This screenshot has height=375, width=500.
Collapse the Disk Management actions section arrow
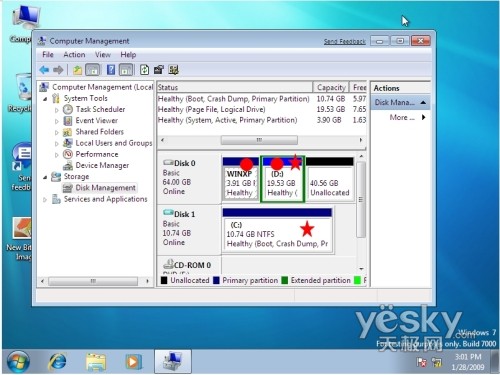[423, 102]
